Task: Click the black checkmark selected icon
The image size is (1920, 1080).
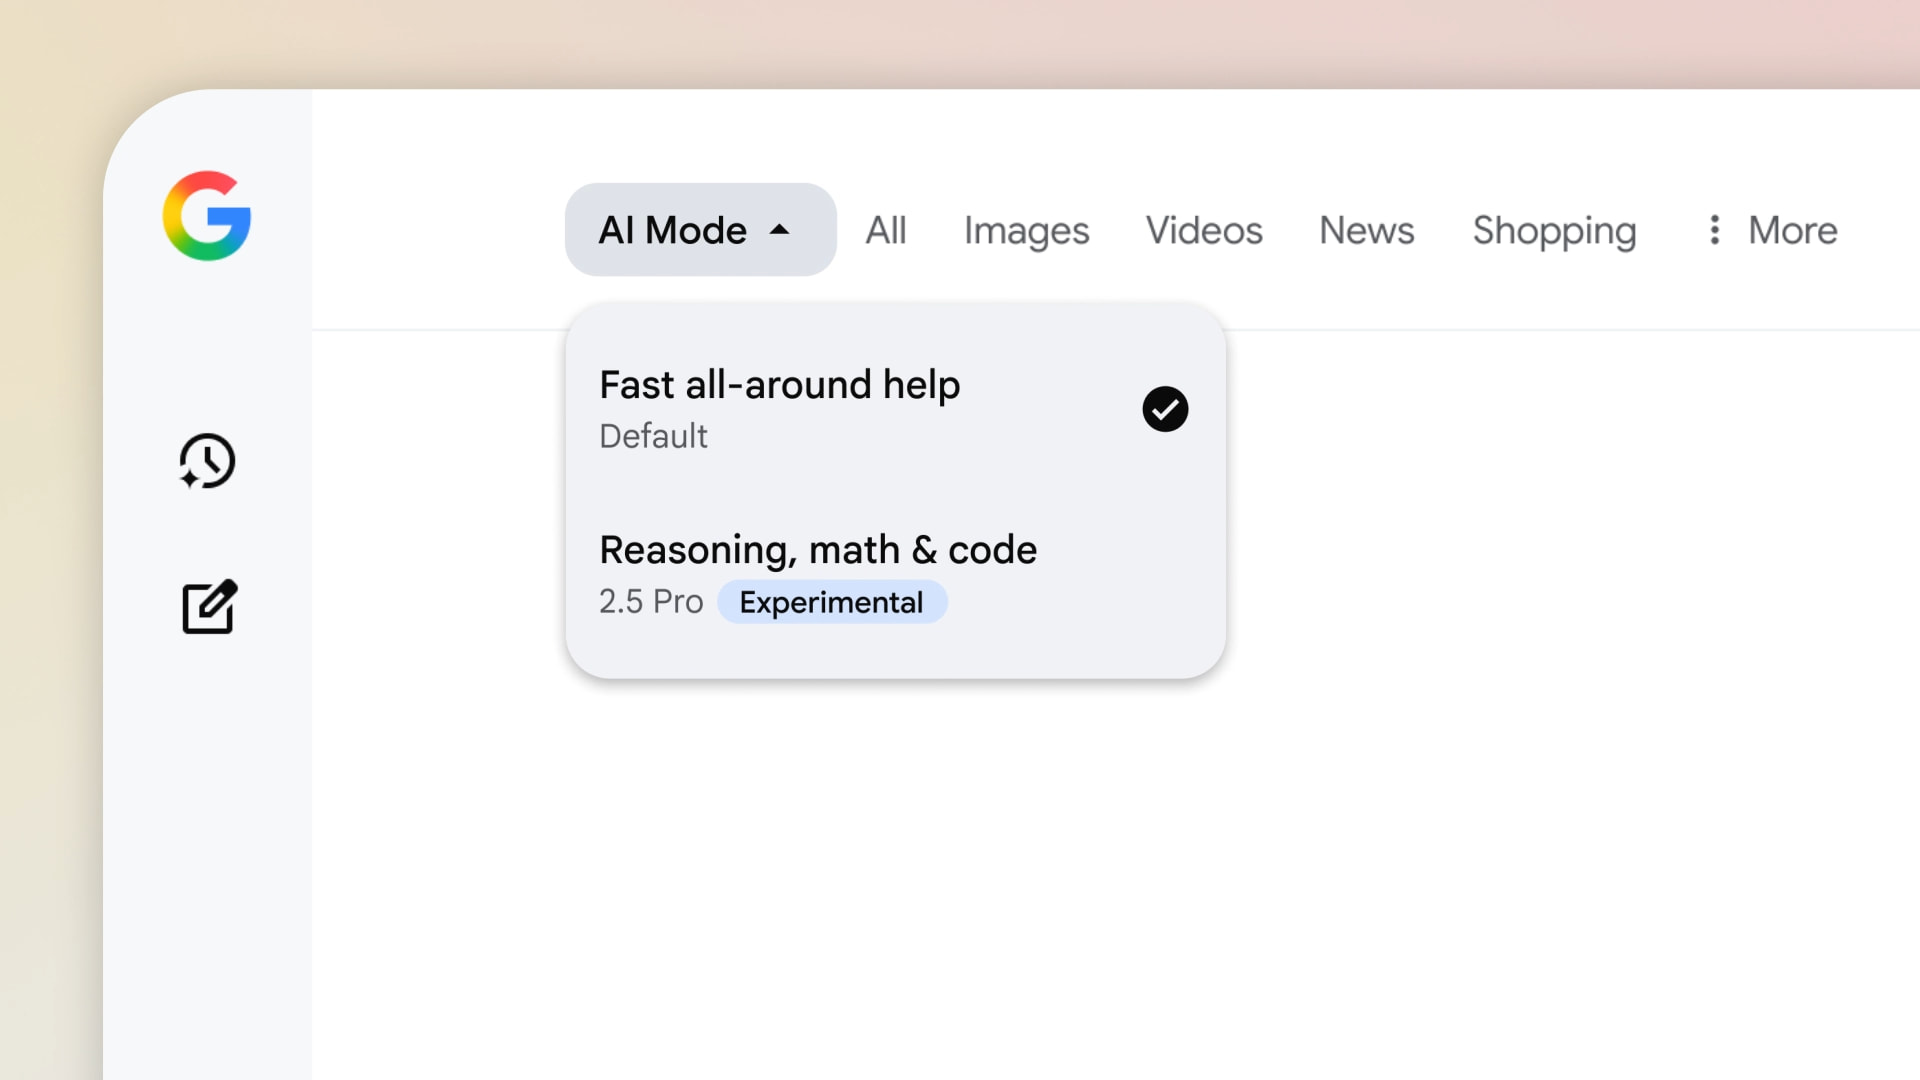Action: point(1165,409)
